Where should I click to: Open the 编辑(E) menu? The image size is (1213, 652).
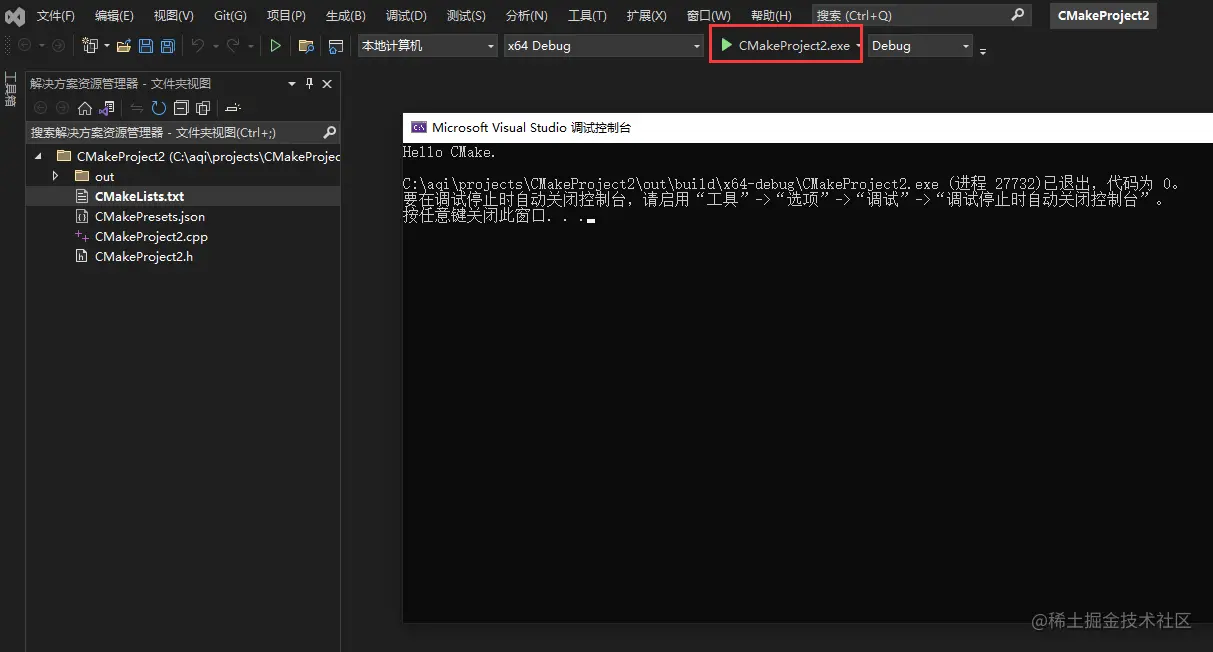114,16
